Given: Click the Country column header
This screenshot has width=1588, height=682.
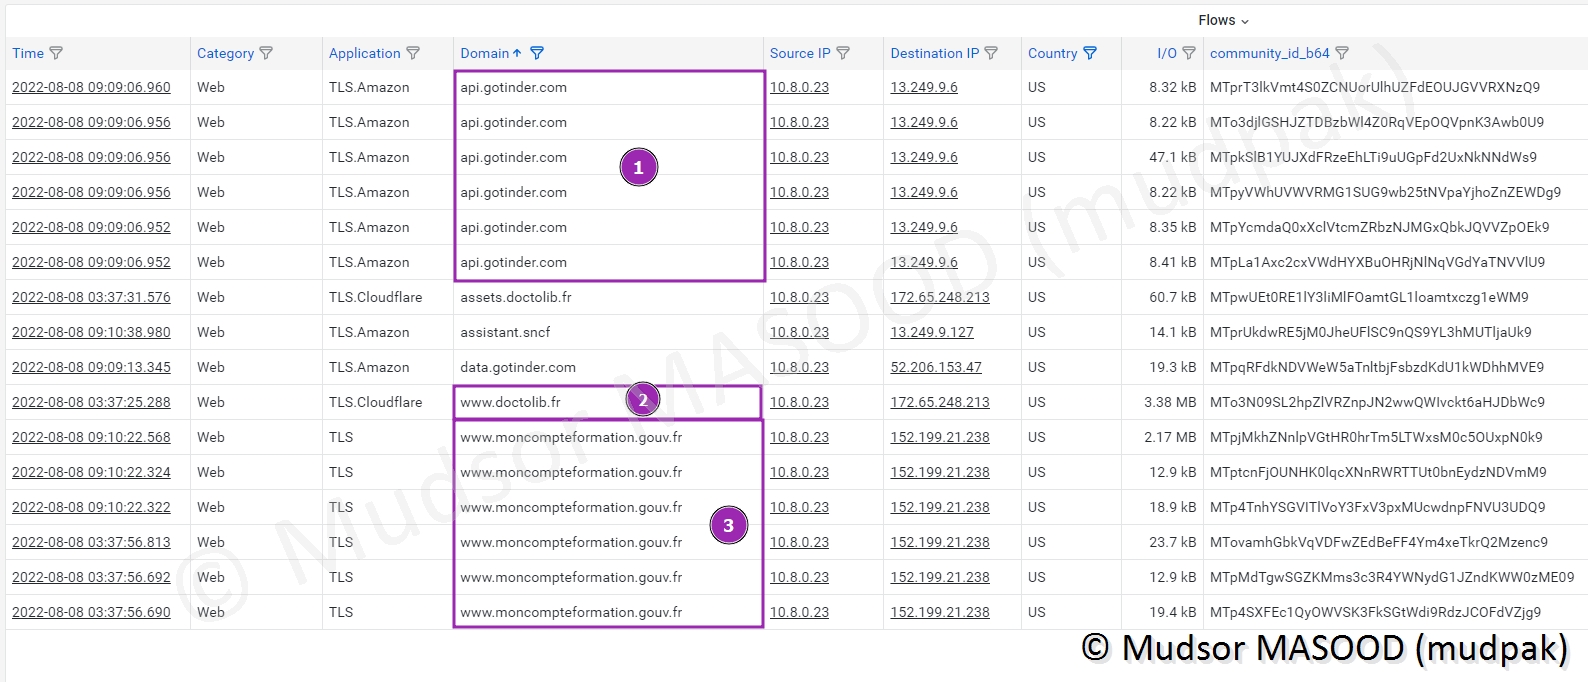Looking at the screenshot, I should click(x=1052, y=53).
